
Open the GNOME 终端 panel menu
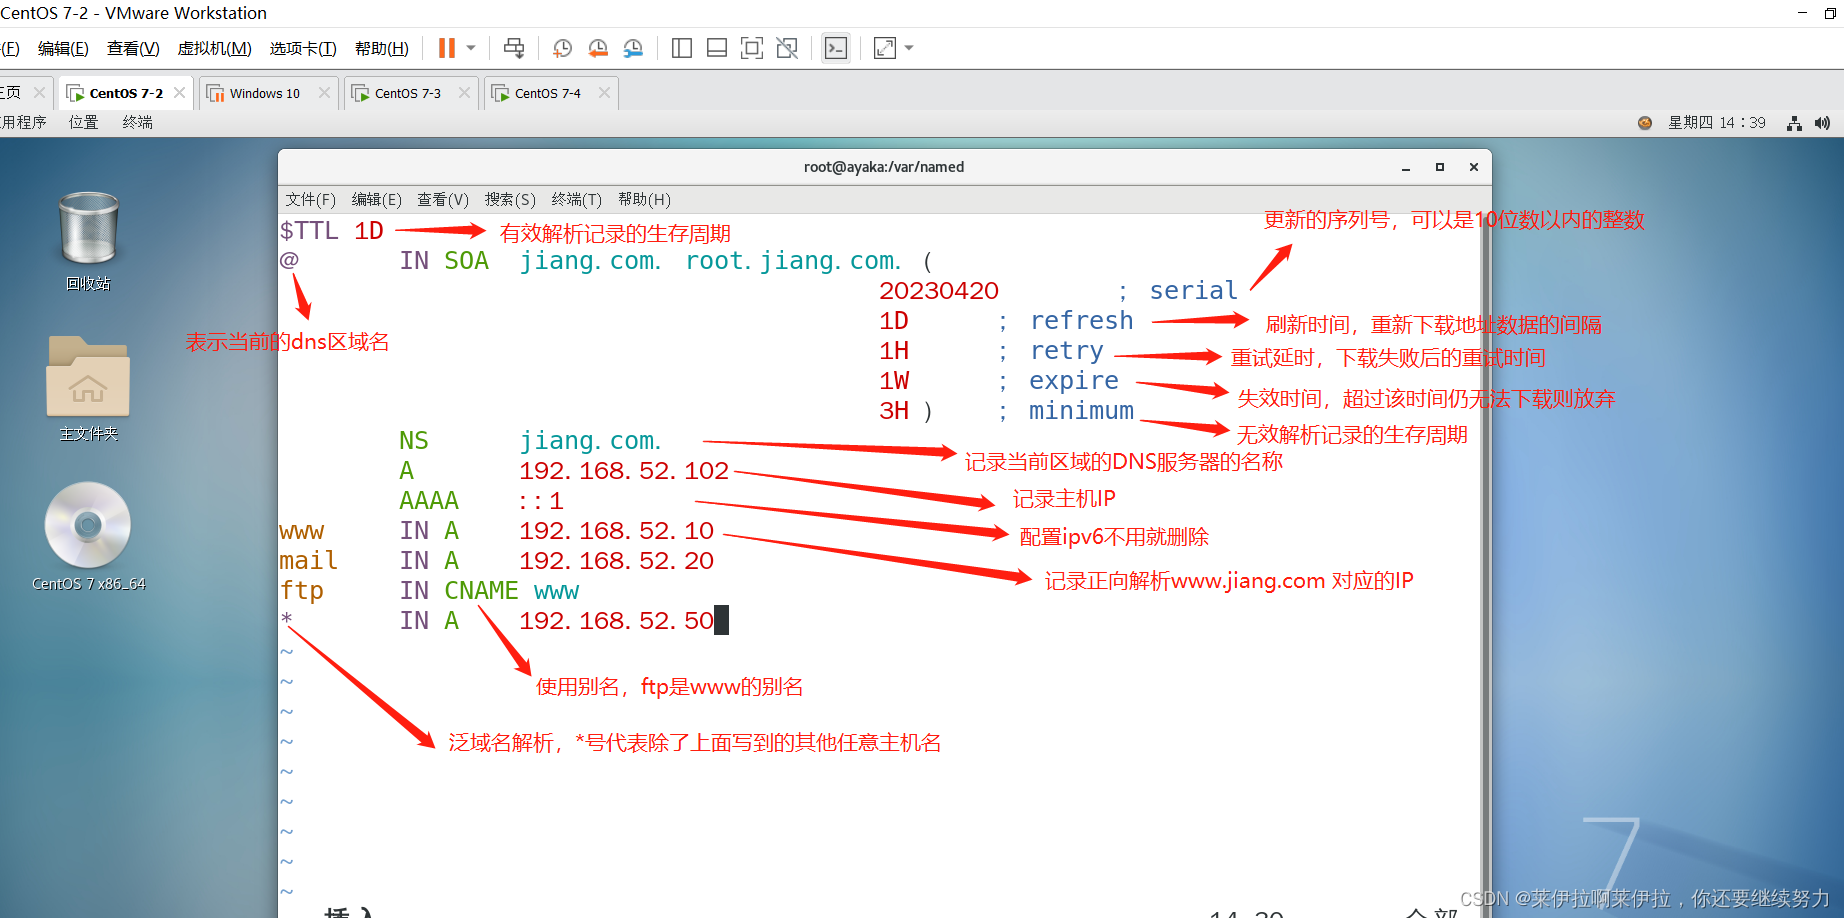point(138,122)
